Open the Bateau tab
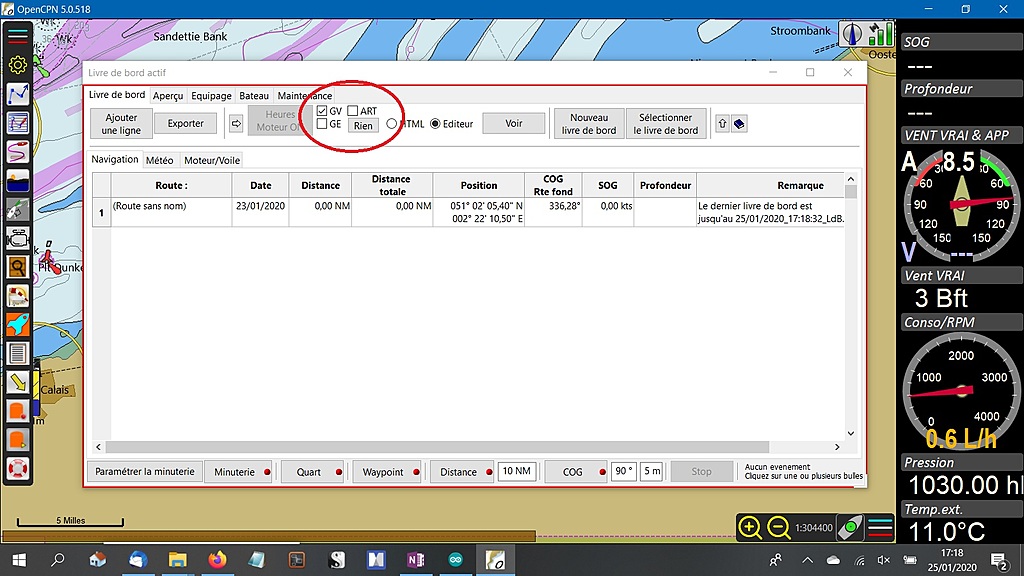The width and height of the screenshot is (1024, 576). 254,96
